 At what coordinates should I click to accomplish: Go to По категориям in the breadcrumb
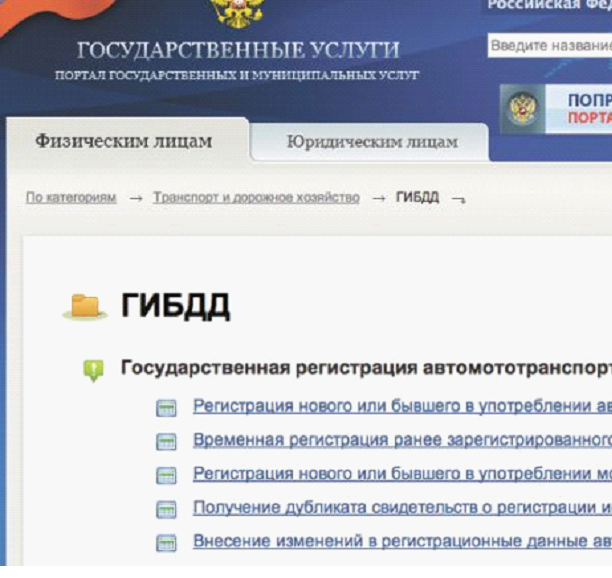[x=71, y=198]
